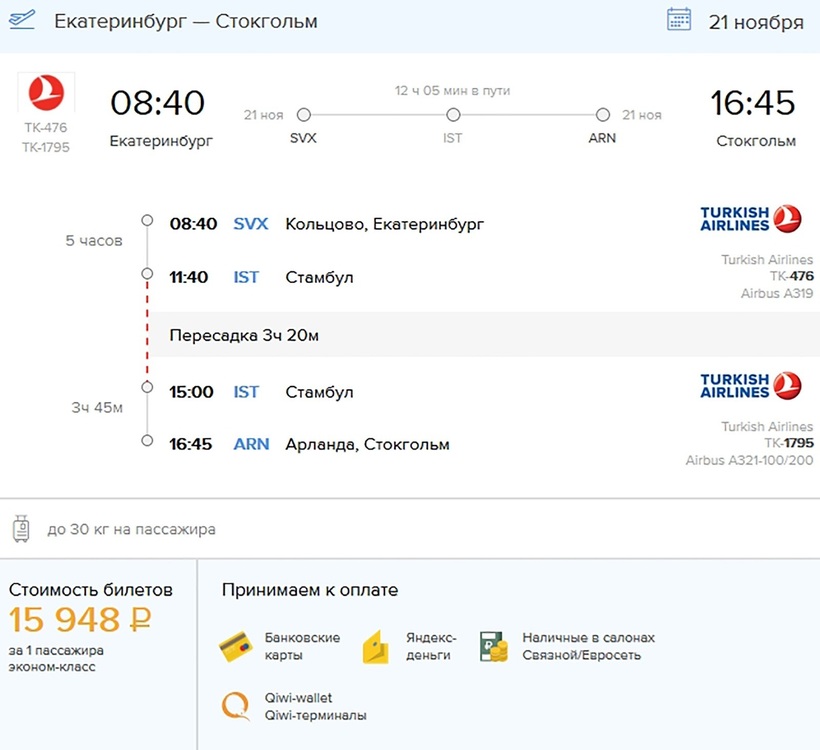The image size is (820, 750).
Task: Click IST code in the 11:40 arrival row
Action: point(246,277)
